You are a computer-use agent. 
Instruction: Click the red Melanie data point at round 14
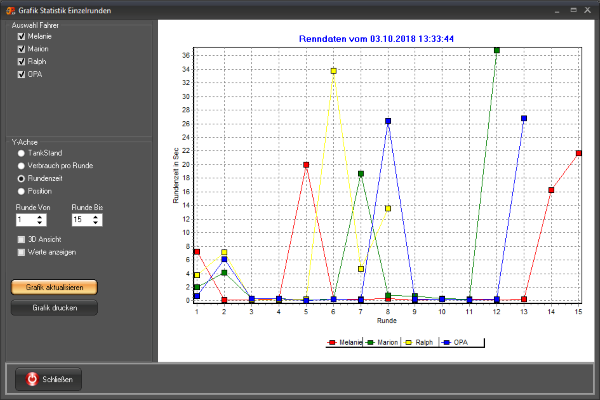pyautogui.click(x=551, y=190)
